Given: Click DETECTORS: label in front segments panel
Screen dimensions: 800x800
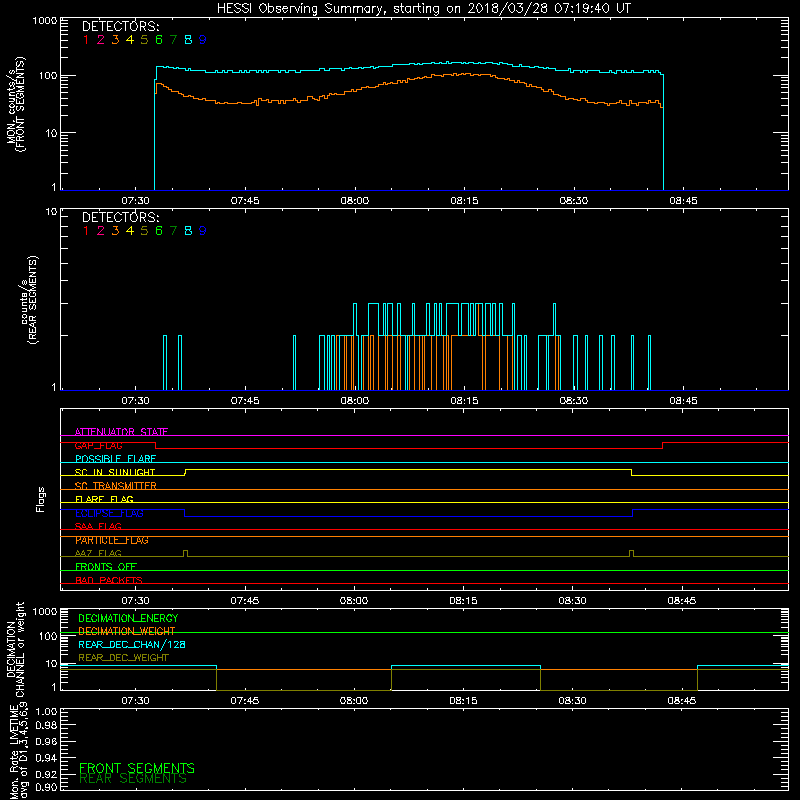Looking at the screenshot, I should click(121, 27).
